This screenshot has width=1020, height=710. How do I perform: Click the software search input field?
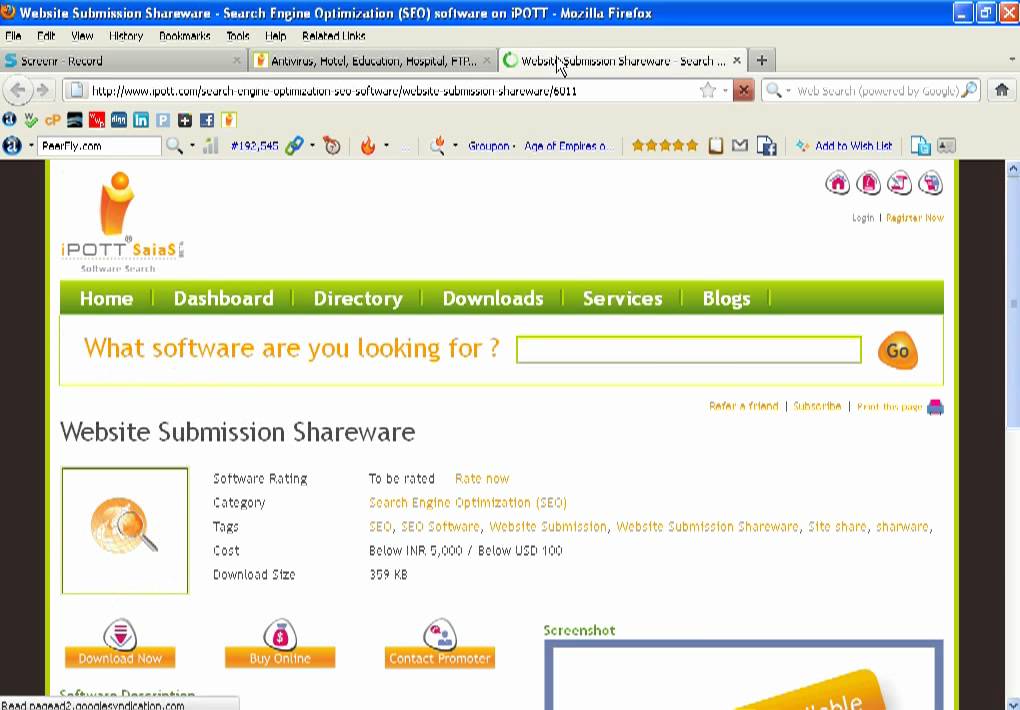(688, 350)
